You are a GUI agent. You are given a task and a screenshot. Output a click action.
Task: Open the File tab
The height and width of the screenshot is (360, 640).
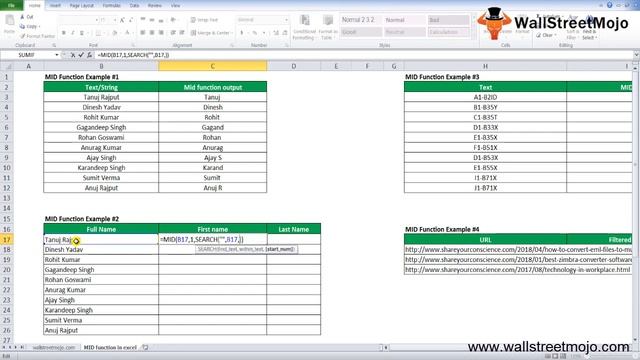tap(11, 5)
